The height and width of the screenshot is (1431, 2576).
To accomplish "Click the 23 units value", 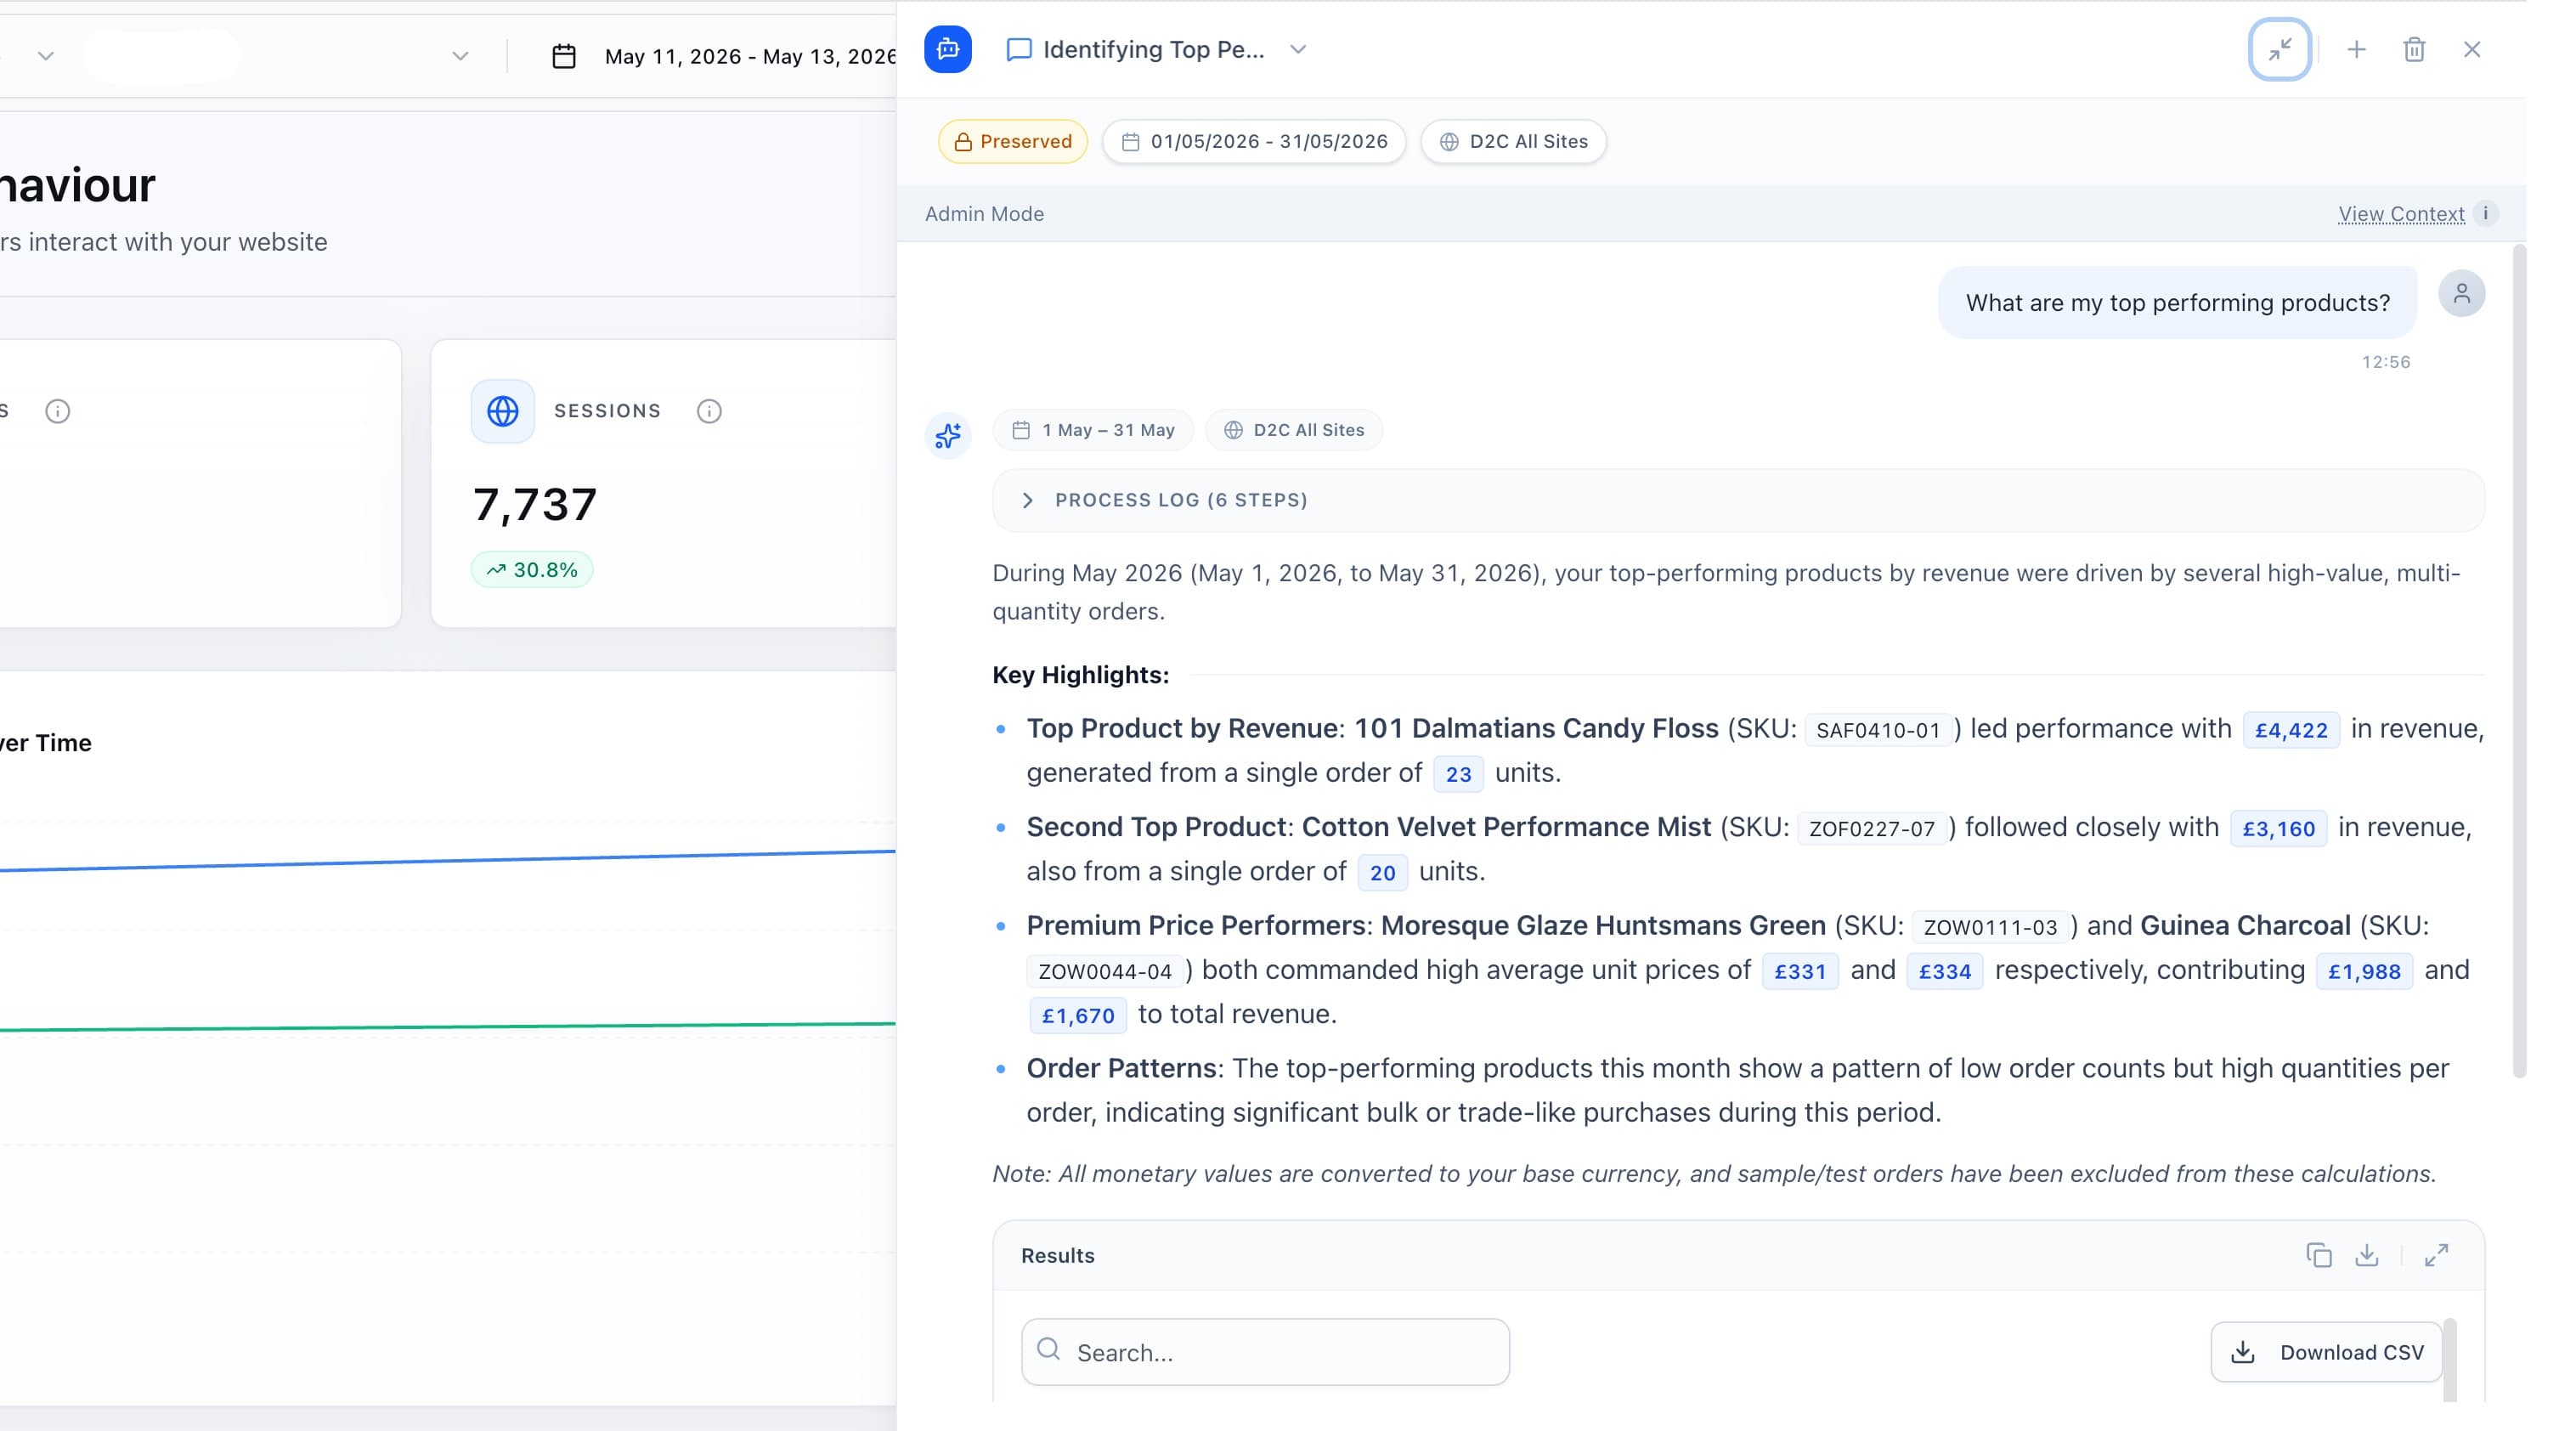I will click(x=1458, y=774).
